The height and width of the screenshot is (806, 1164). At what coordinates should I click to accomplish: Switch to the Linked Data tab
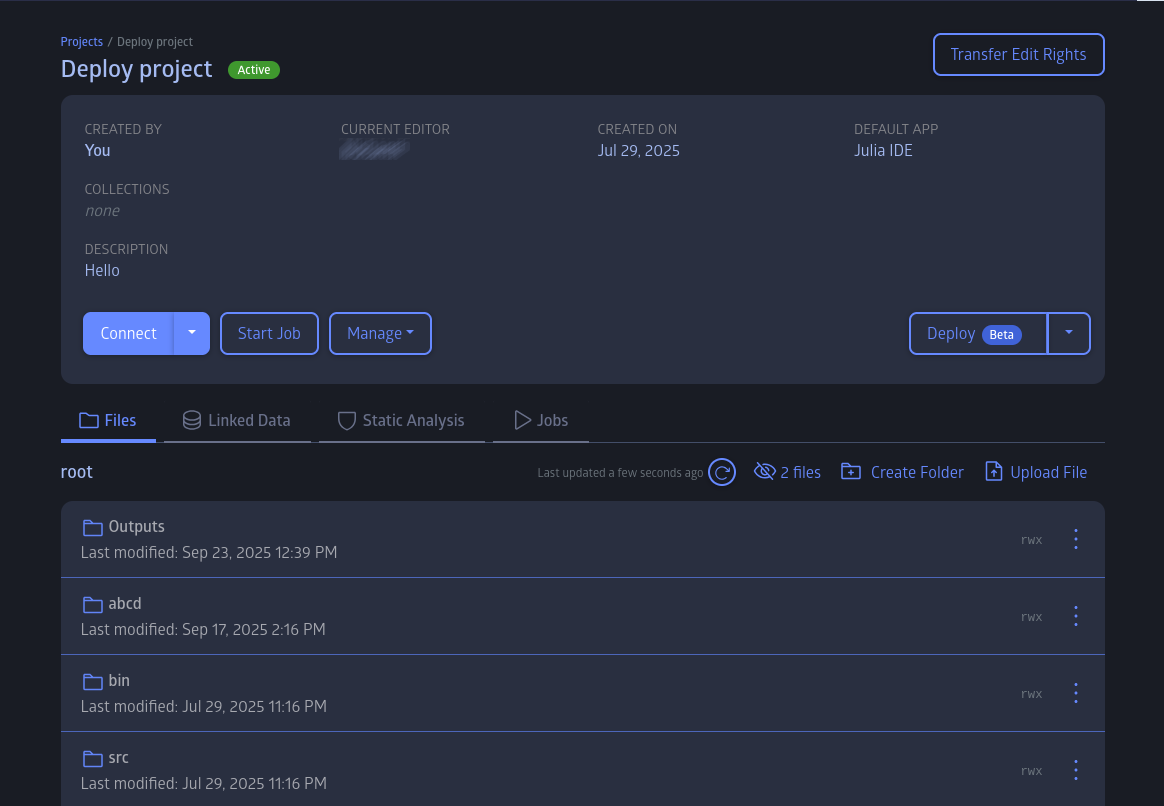click(237, 420)
